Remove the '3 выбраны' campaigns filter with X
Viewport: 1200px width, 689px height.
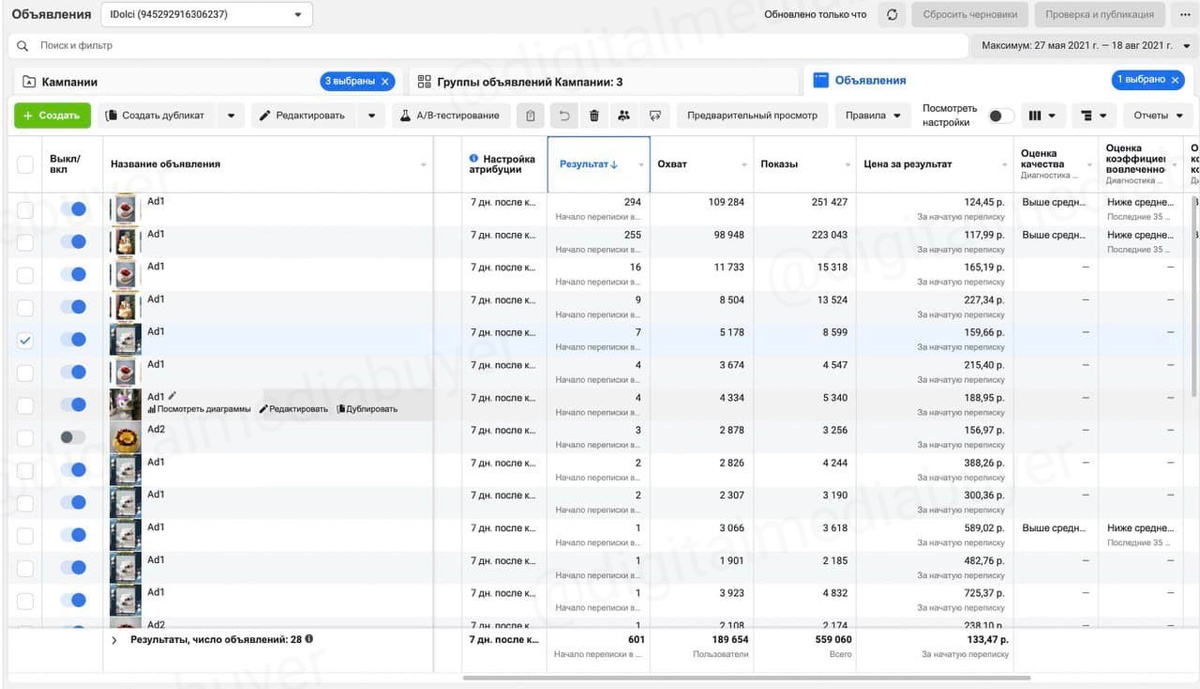coord(386,81)
